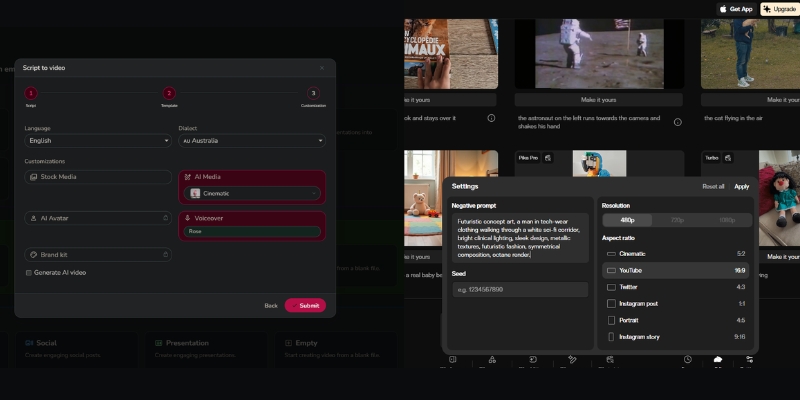The width and height of the screenshot is (800, 400).
Task: Open the sliders settings icon in bottom toolbar
Action: pos(748,360)
